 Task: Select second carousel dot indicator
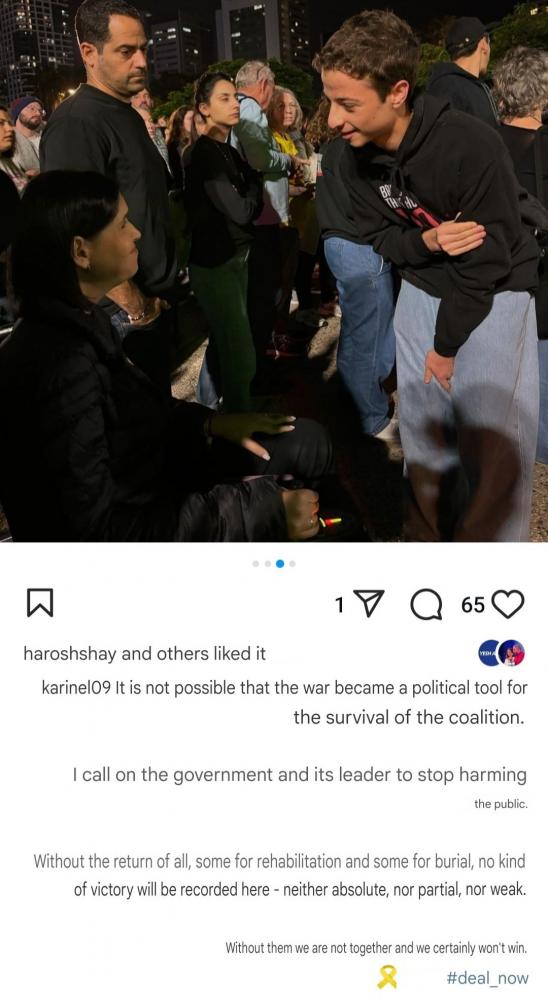[267, 564]
